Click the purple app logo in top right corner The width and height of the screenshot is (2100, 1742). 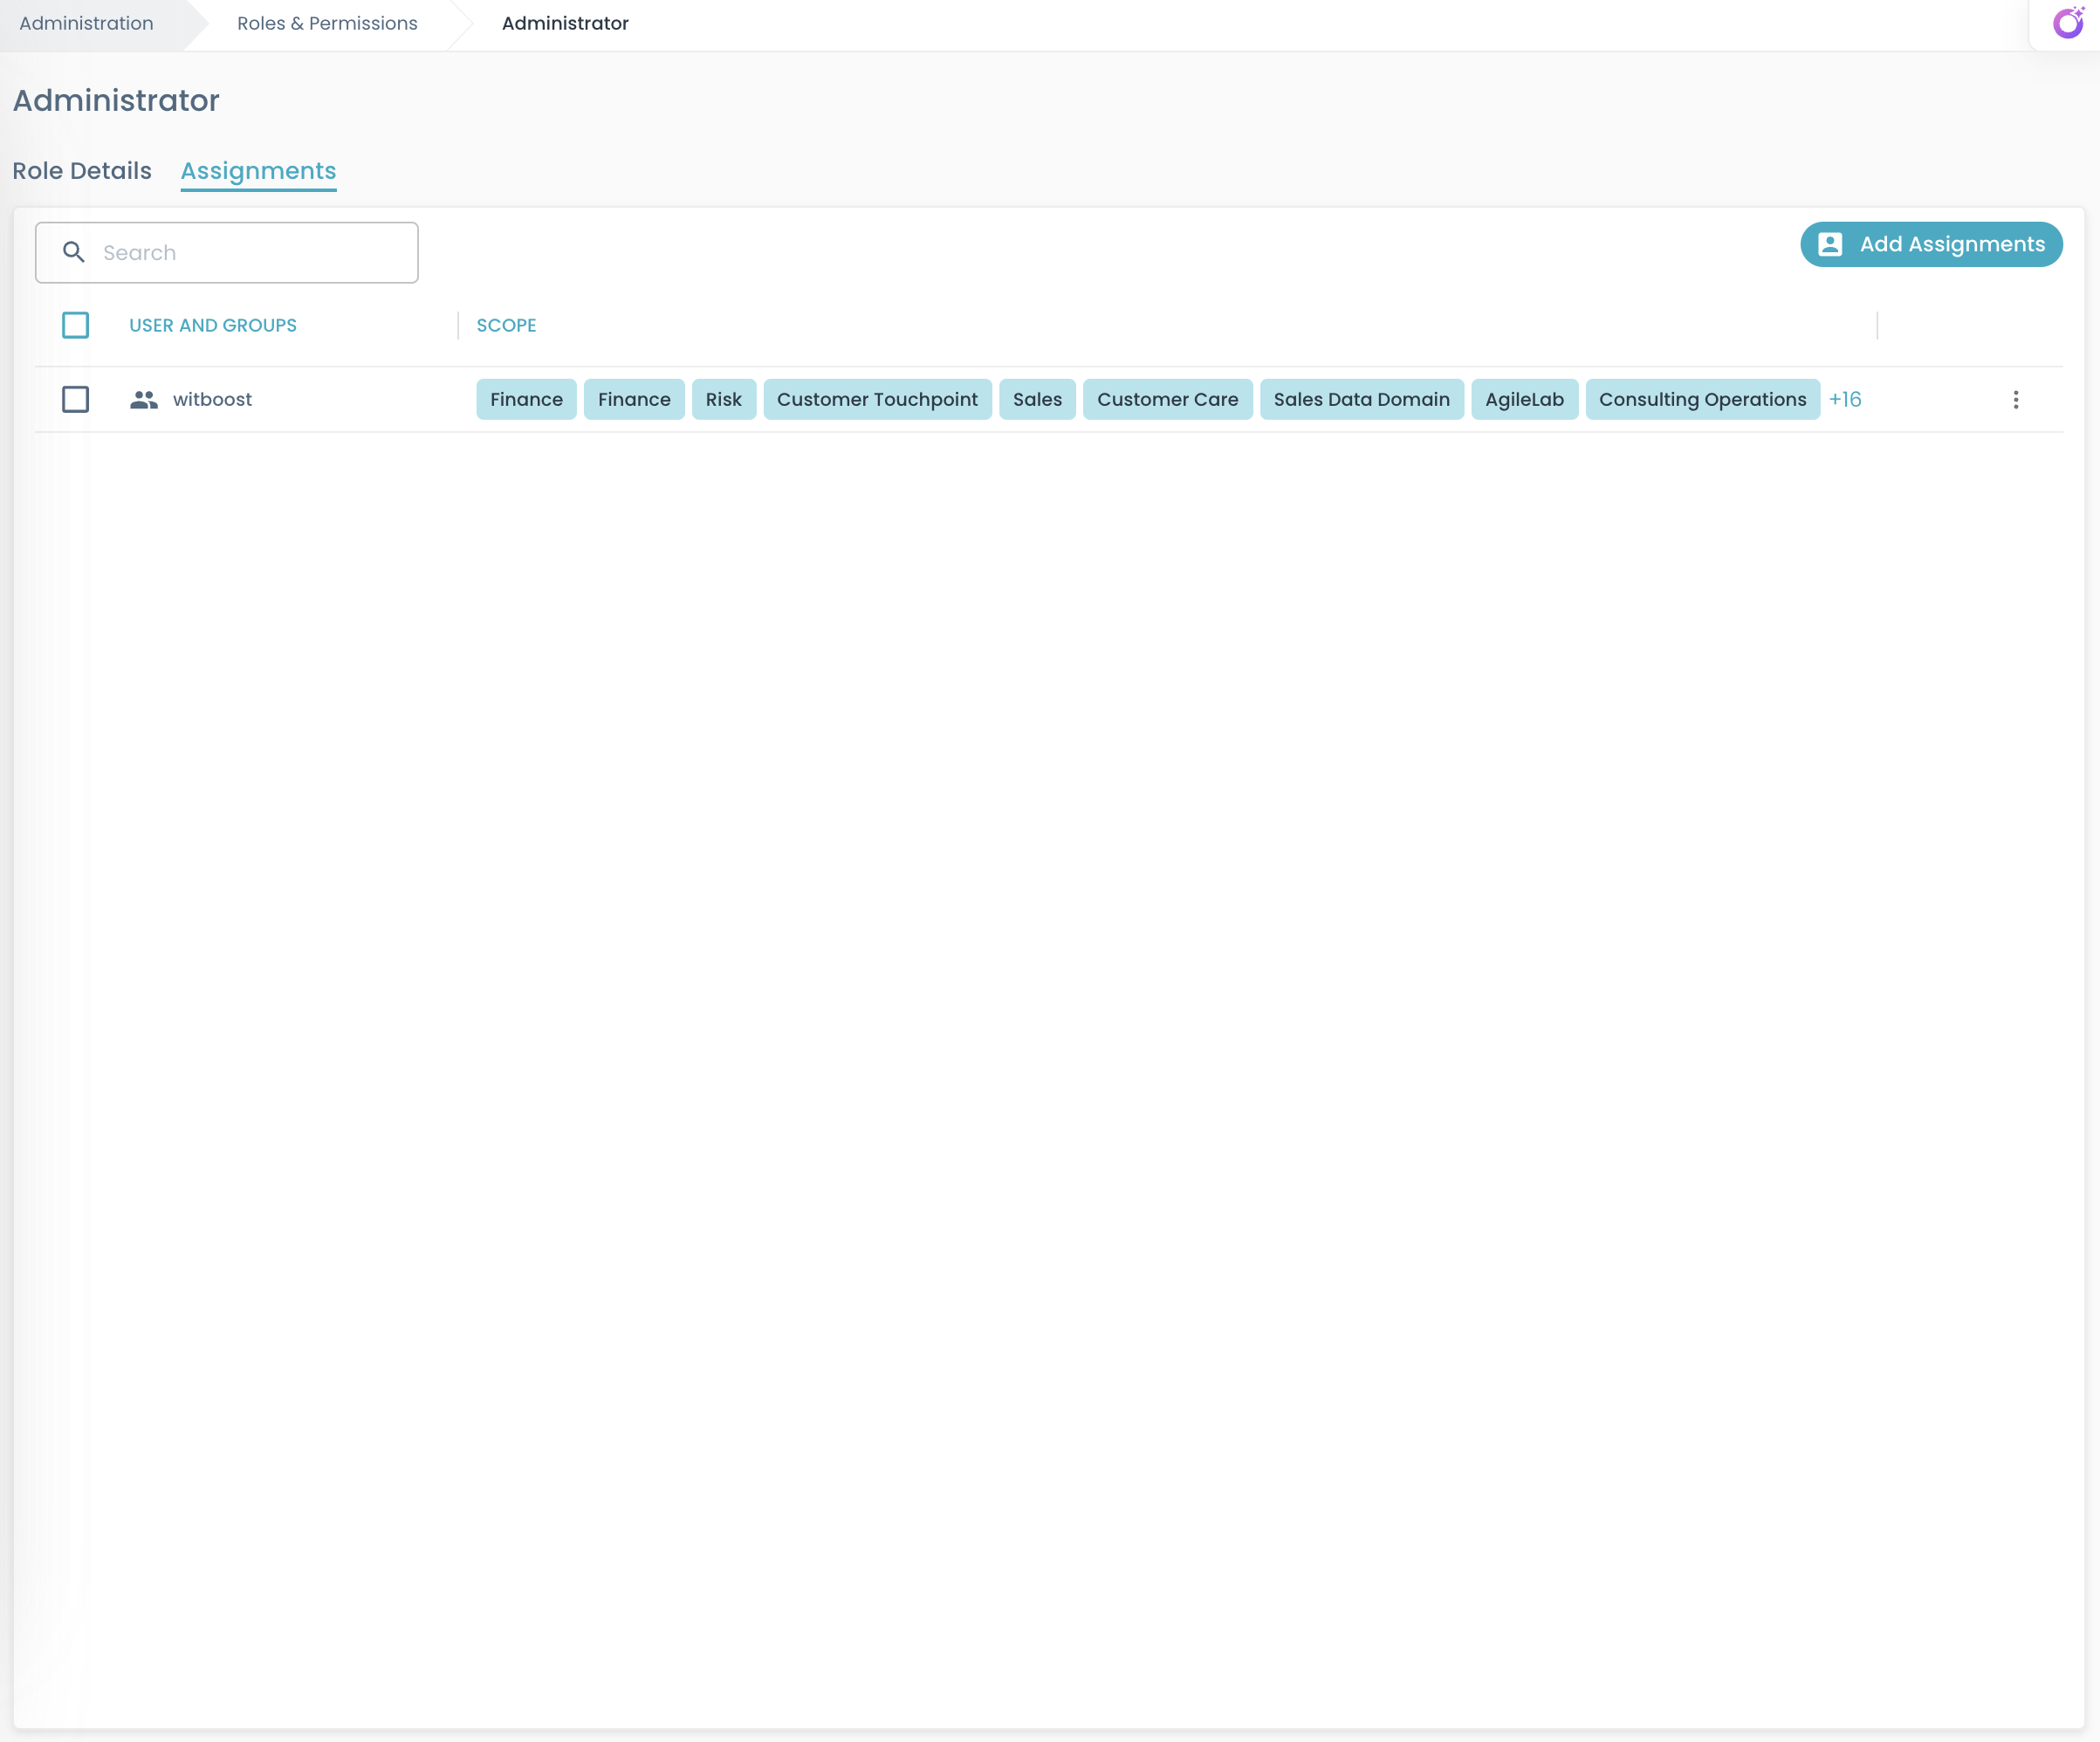[x=2068, y=22]
